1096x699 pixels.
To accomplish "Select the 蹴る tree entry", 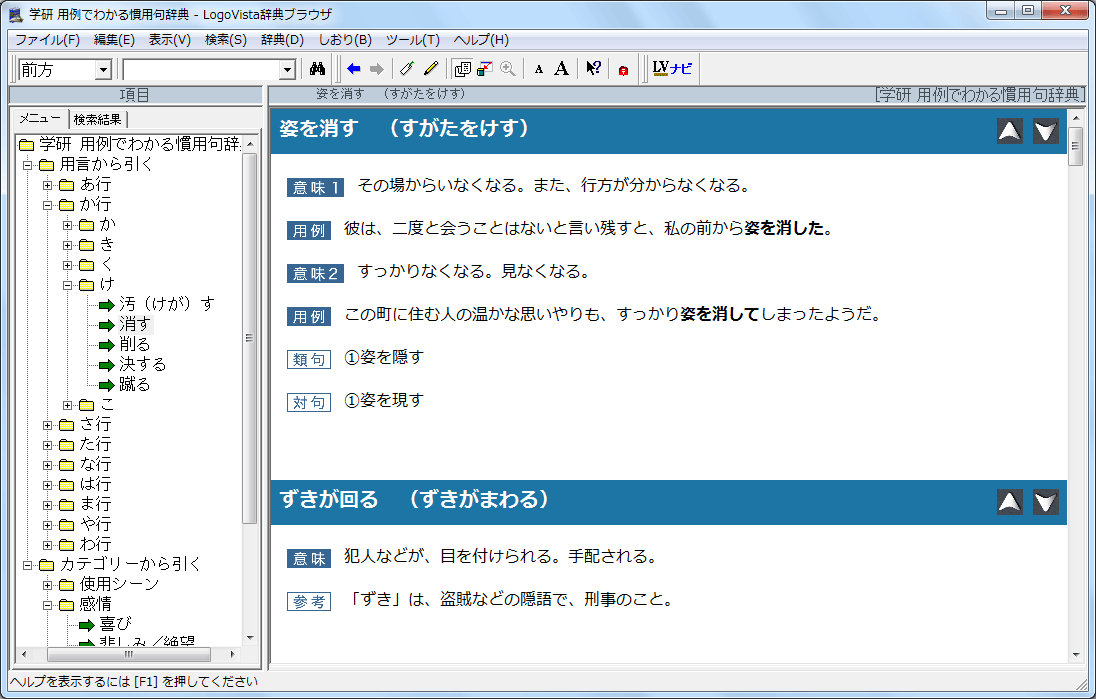I will click(x=134, y=384).
